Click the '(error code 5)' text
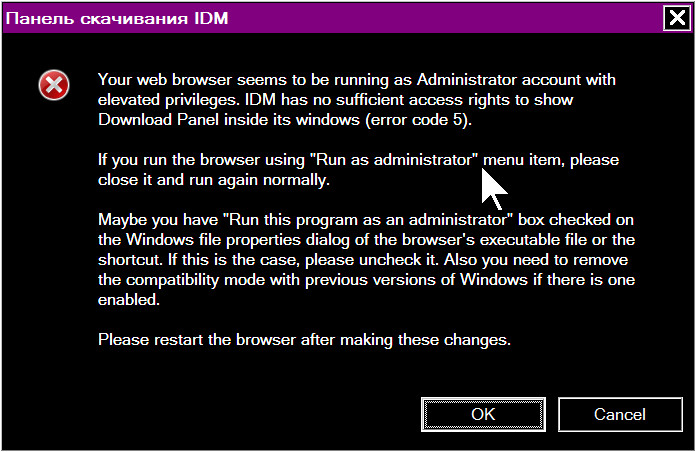 (x=418, y=120)
